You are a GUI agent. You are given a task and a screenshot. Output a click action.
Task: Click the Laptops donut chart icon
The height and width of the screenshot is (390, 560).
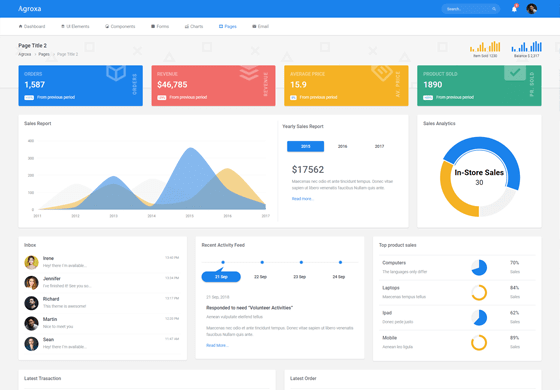coord(479,292)
